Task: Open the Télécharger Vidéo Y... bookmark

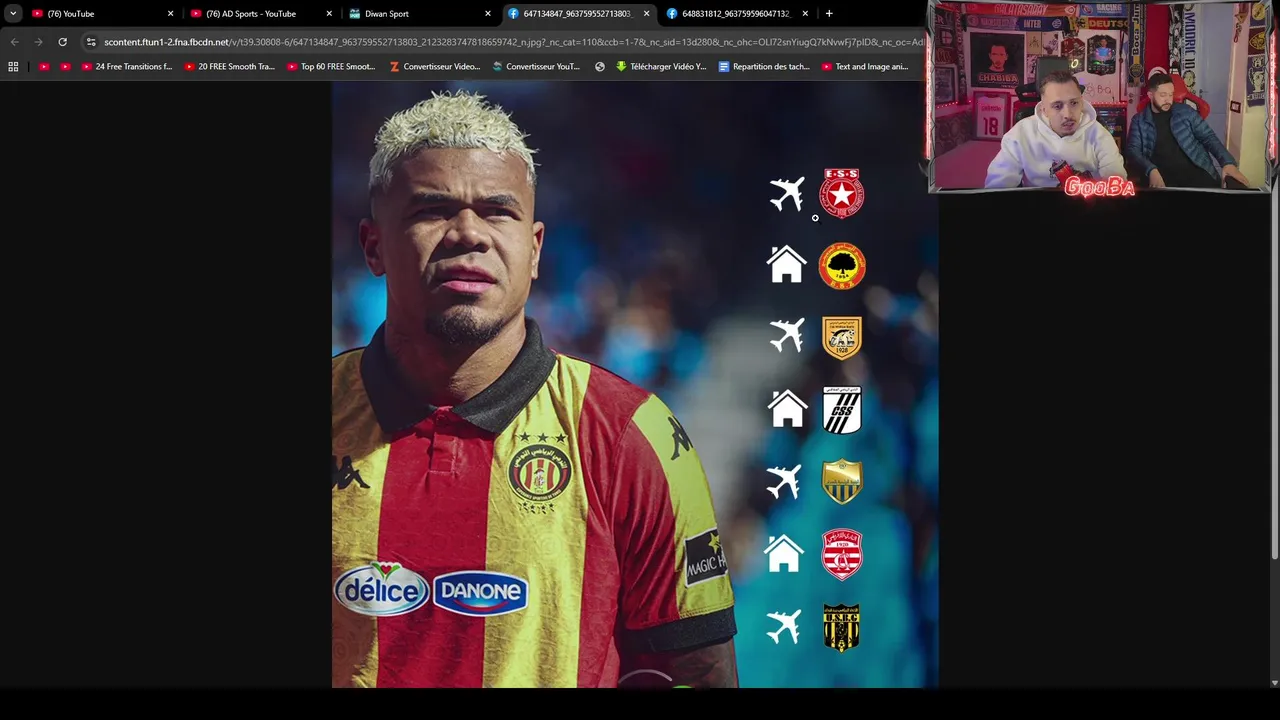Action: click(661, 67)
